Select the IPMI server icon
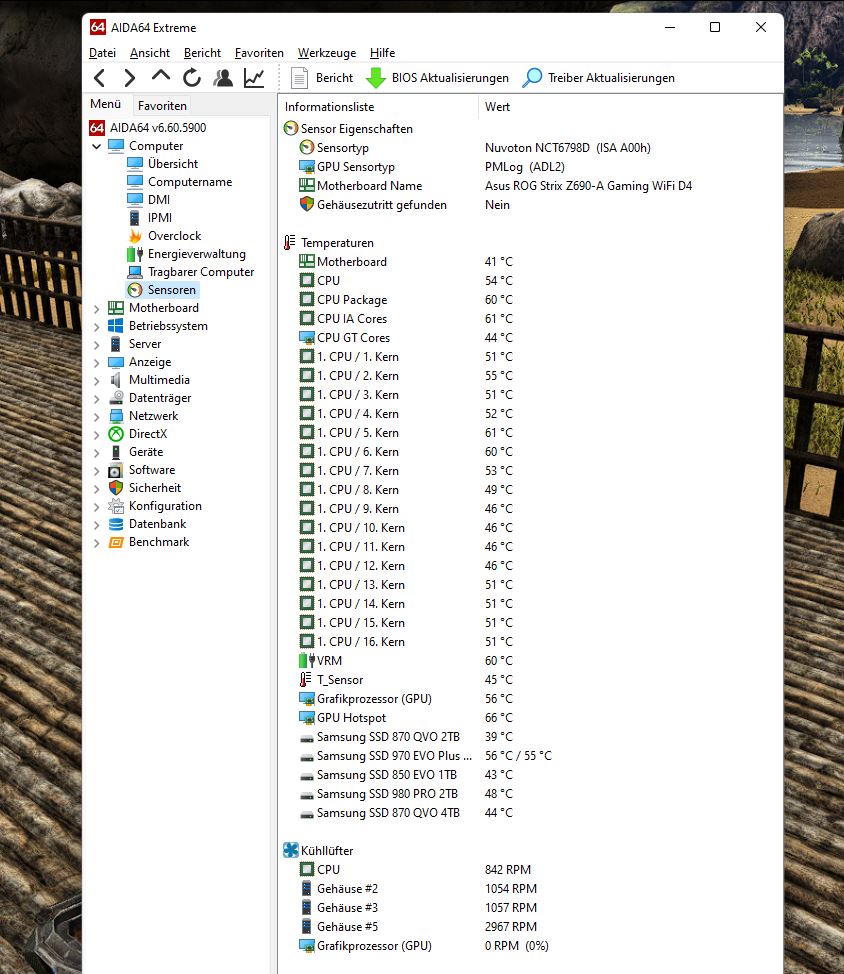 (134, 217)
